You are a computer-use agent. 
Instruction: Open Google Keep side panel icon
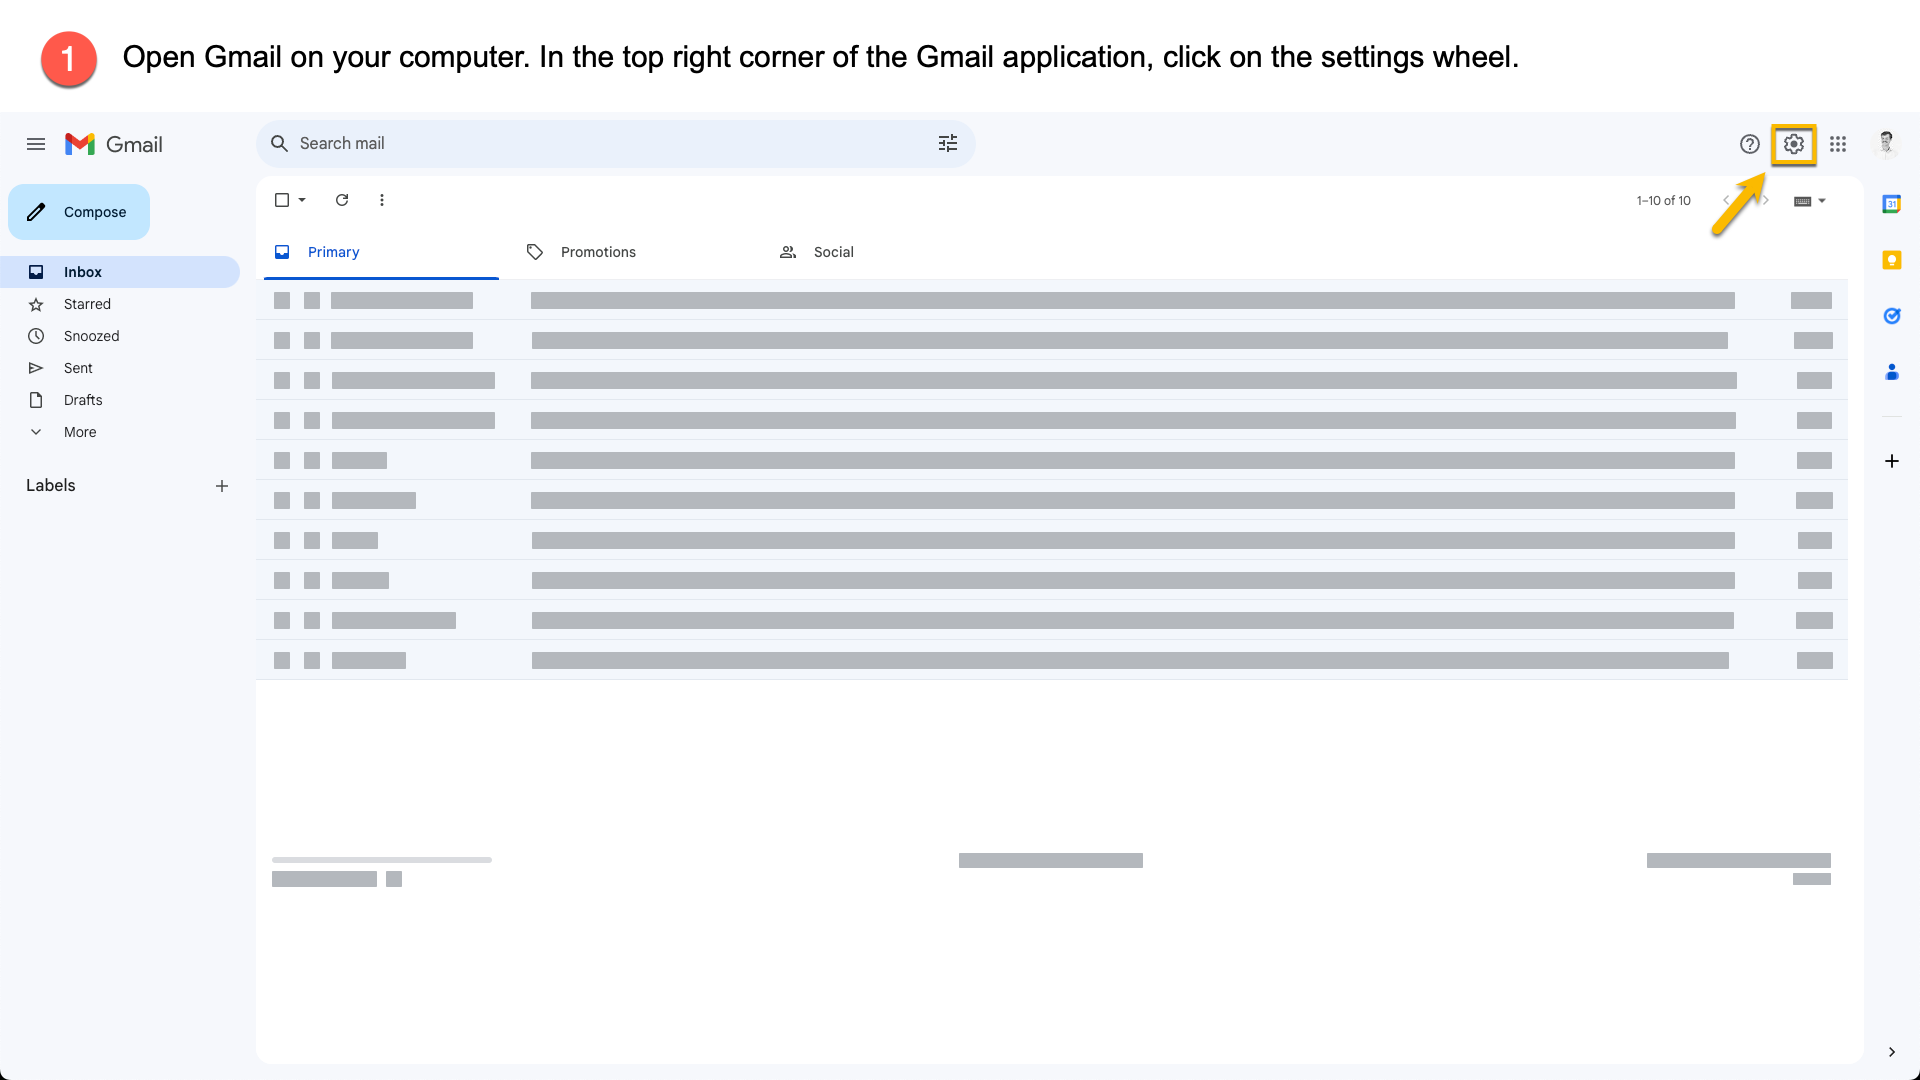1891,260
